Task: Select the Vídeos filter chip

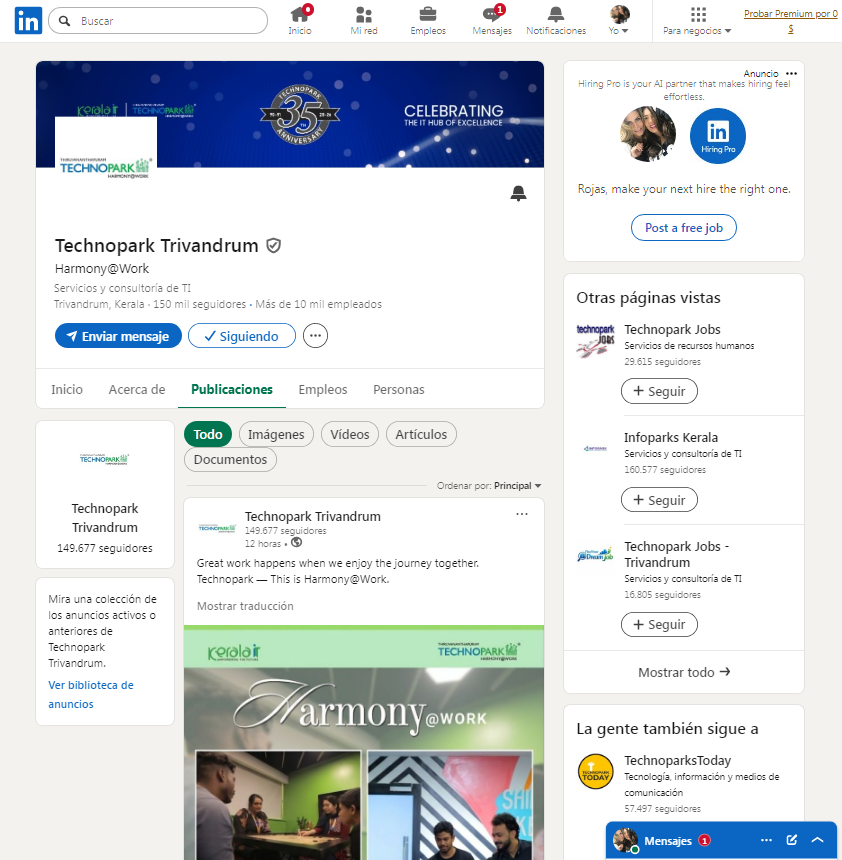Action: (x=350, y=434)
